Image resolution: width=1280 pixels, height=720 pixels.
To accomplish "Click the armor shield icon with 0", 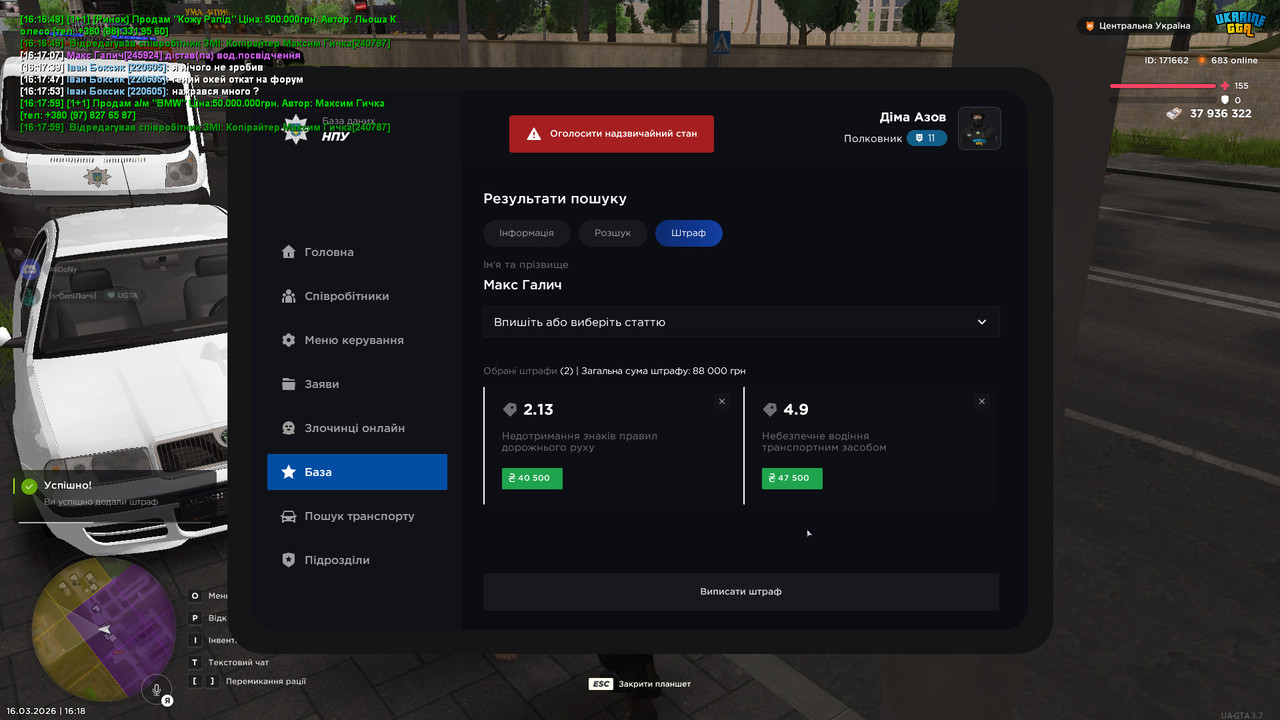I will [1224, 100].
